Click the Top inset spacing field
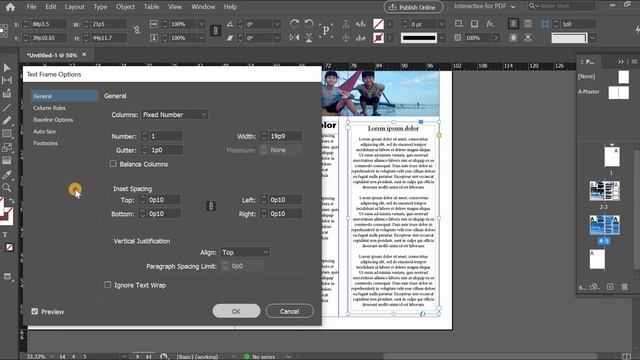The image size is (640, 360). [x=164, y=200]
